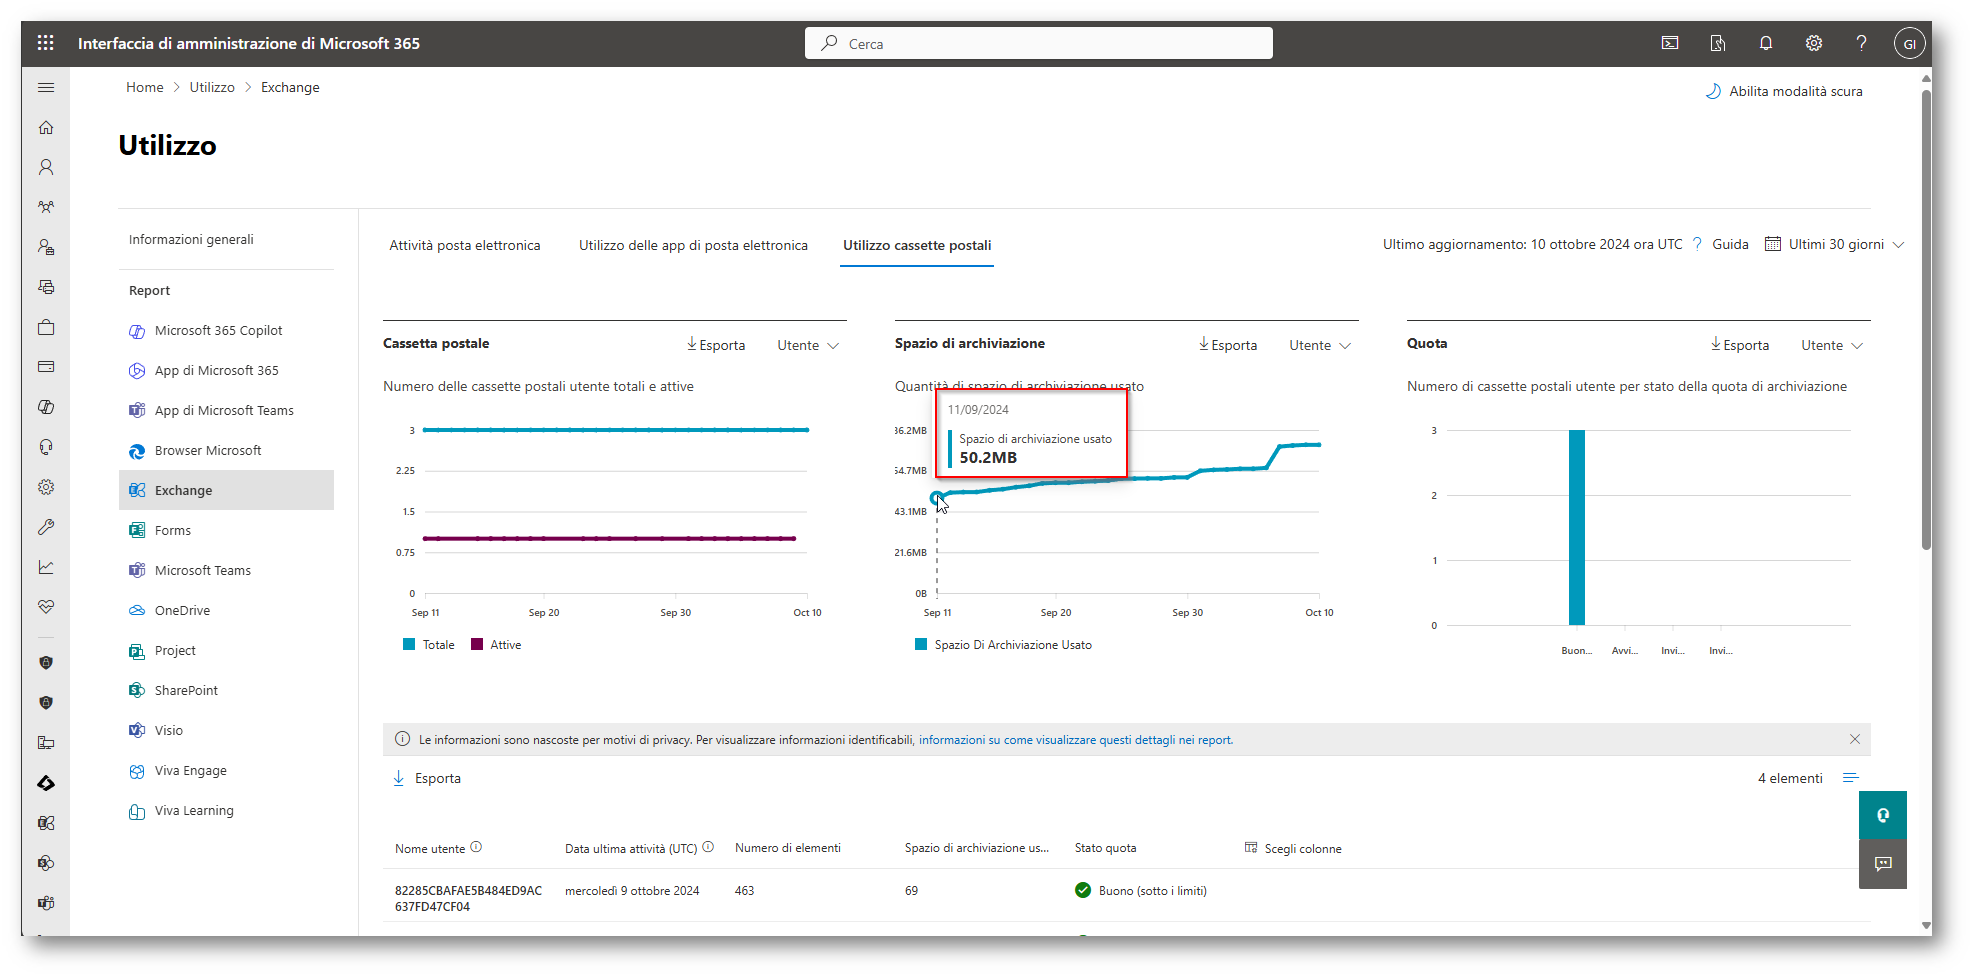Toggle Totale series in chart legend
This screenshot has height=978, width=1974.
[429, 645]
